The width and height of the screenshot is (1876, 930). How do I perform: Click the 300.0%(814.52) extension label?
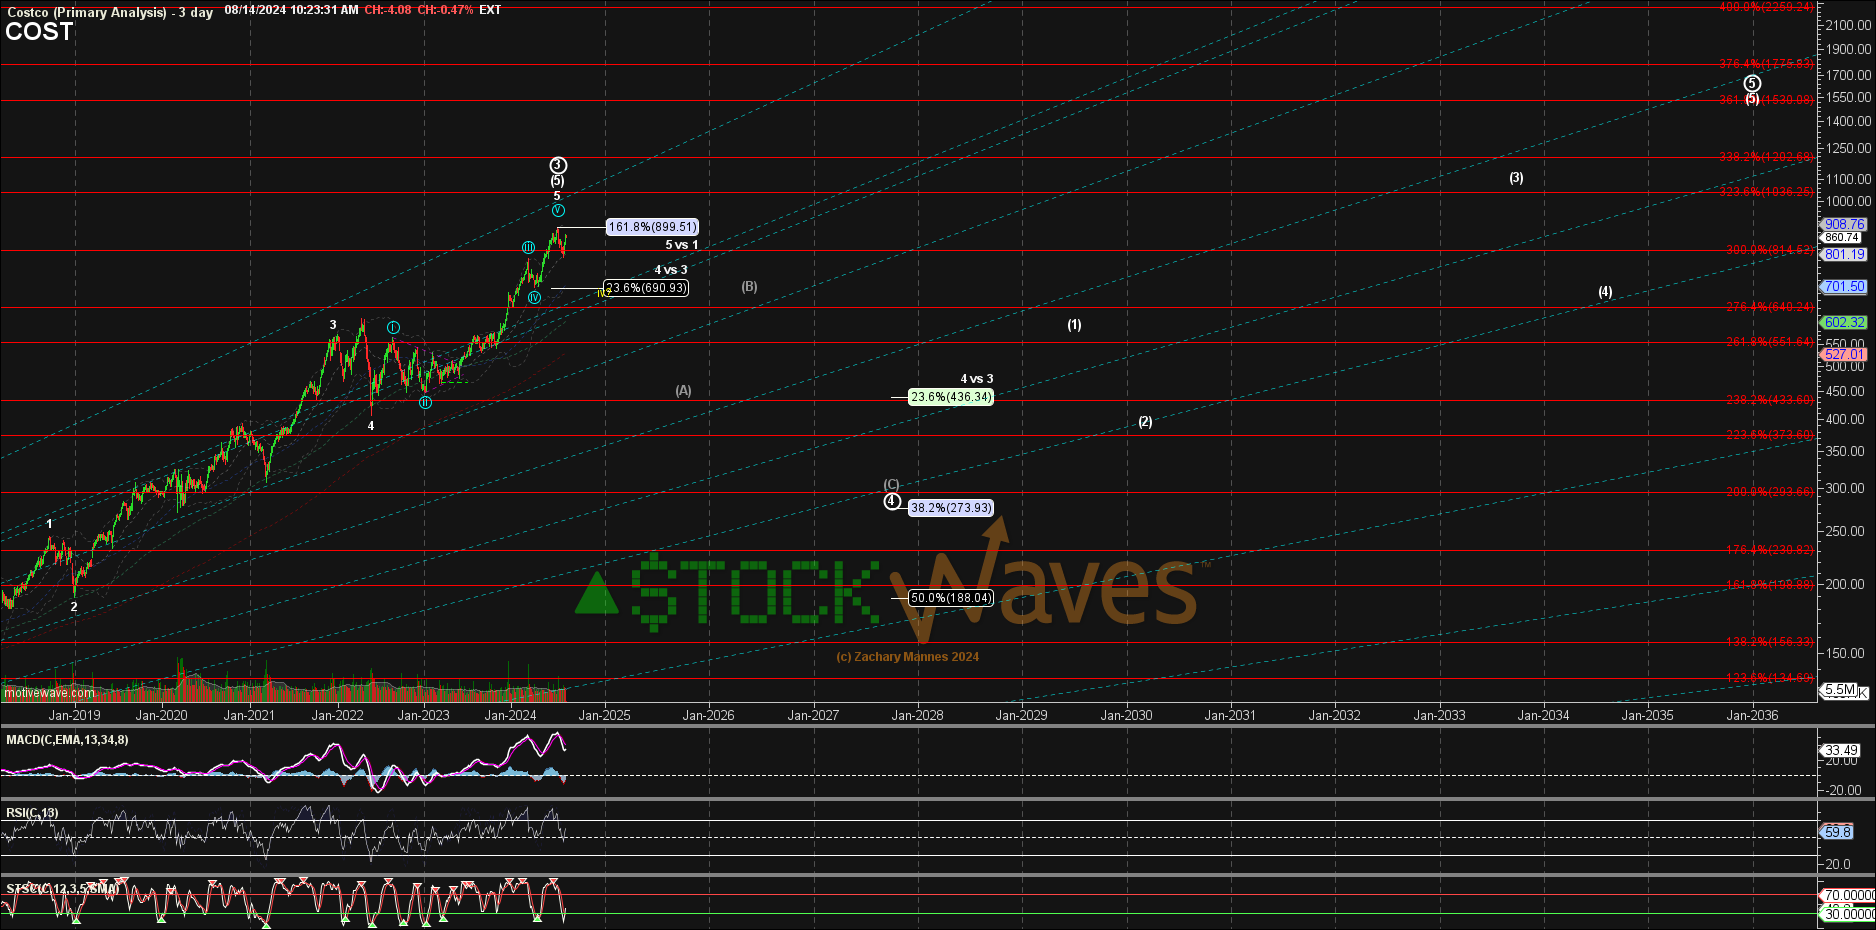click(1770, 250)
